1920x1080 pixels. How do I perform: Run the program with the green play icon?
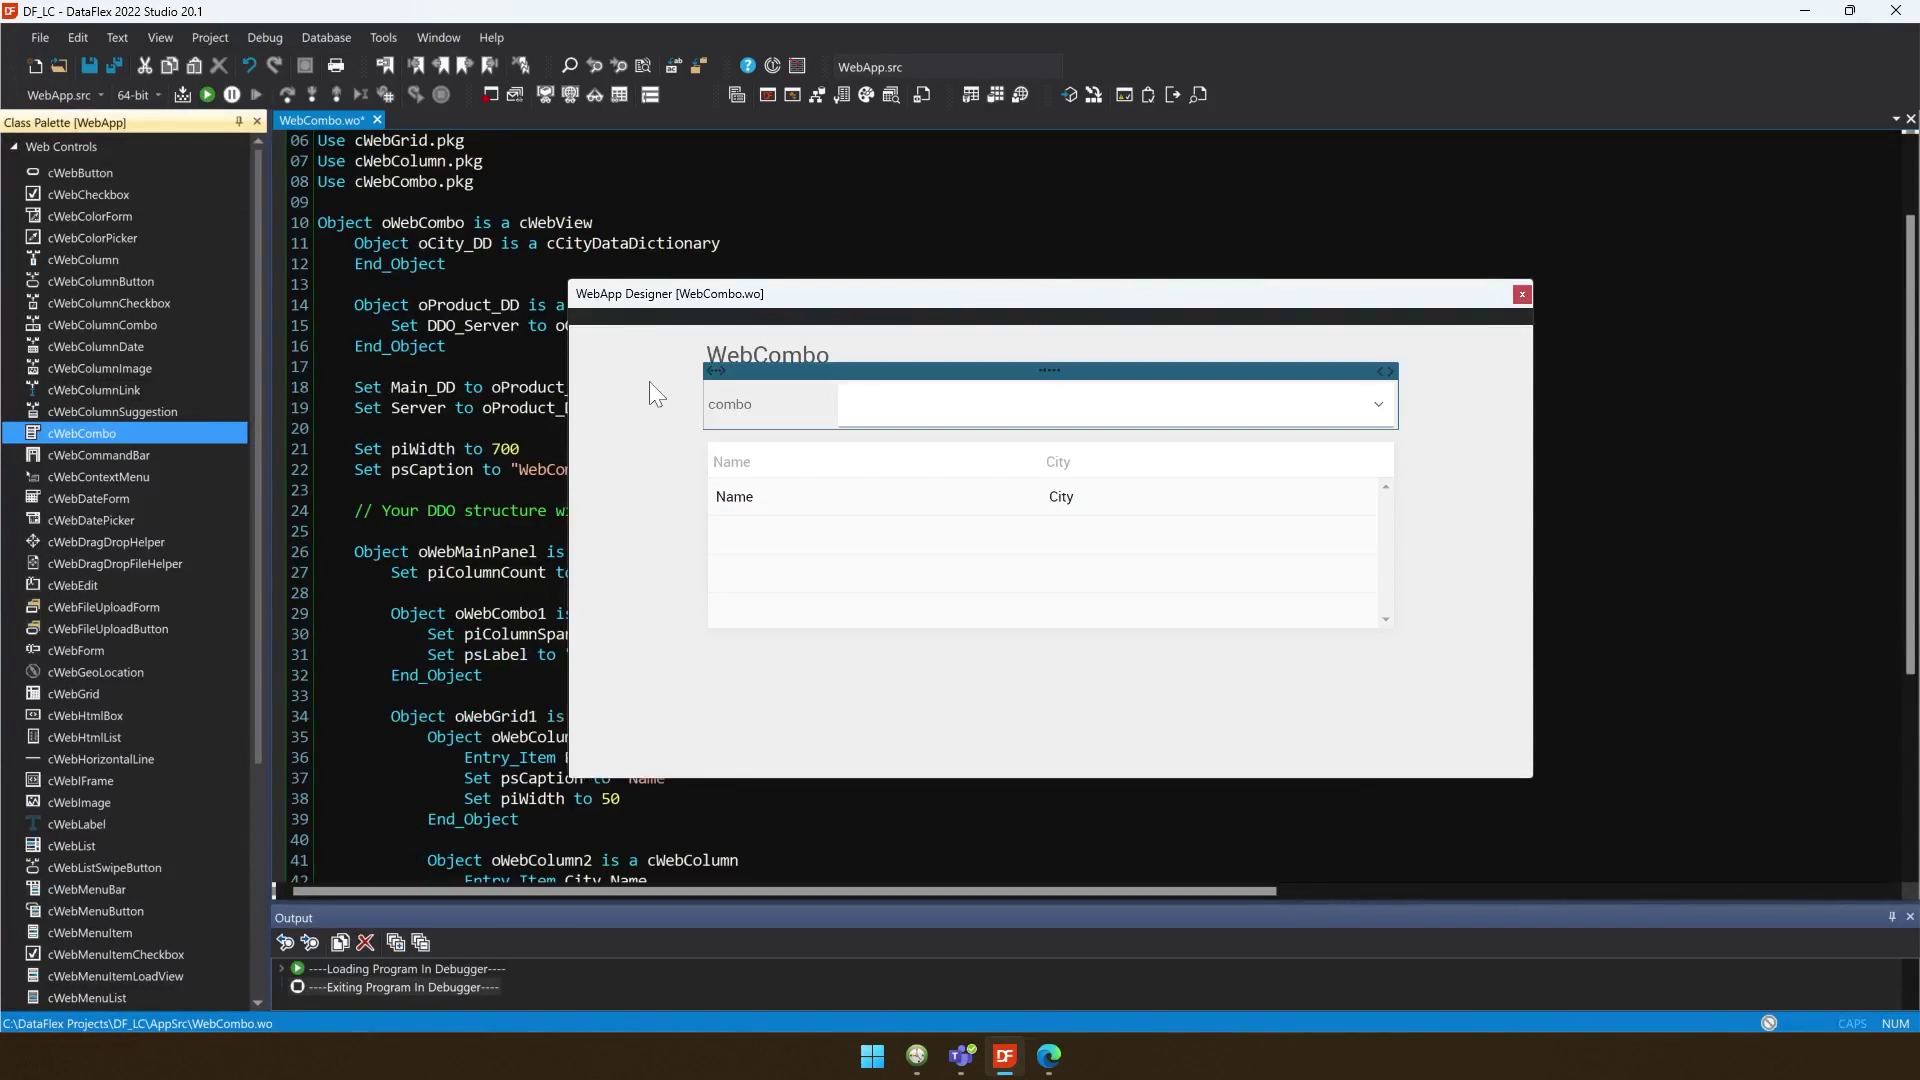point(207,95)
